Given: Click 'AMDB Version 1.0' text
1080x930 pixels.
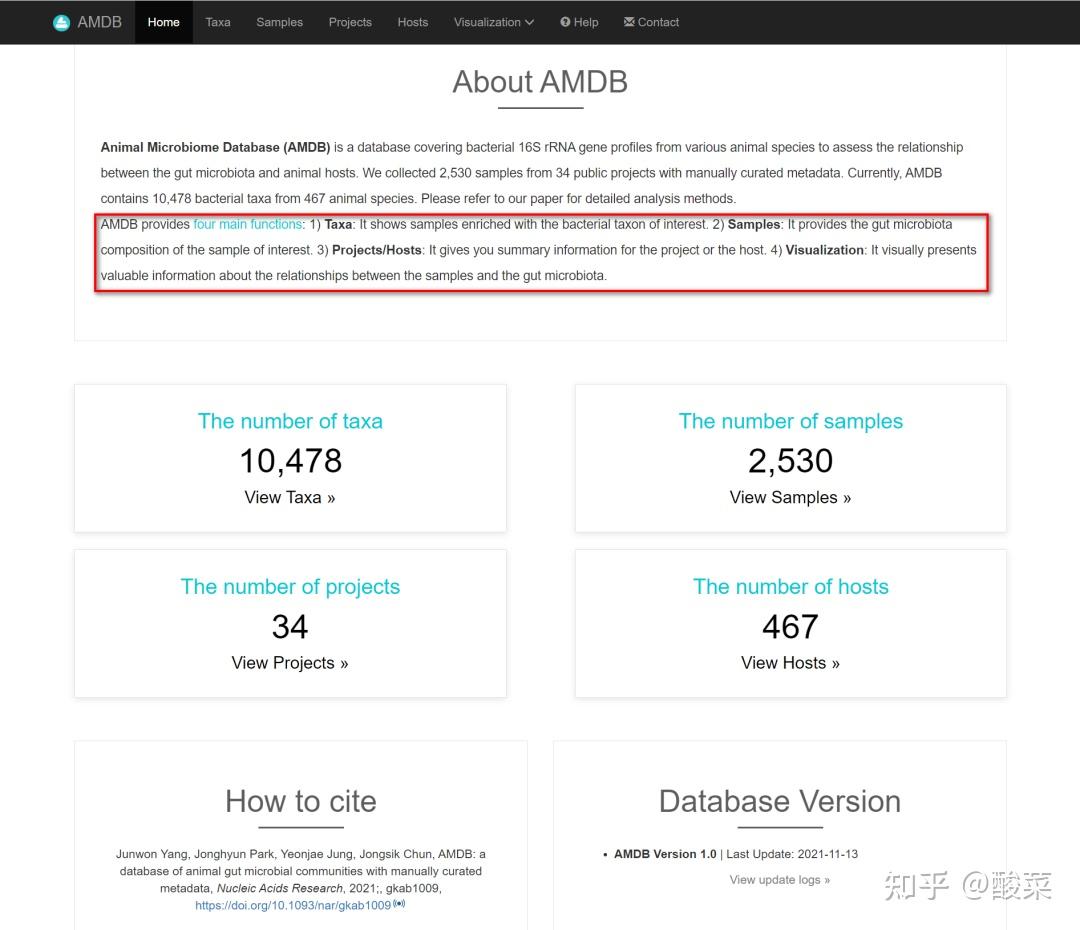Looking at the screenshot, I should [665, 854].
